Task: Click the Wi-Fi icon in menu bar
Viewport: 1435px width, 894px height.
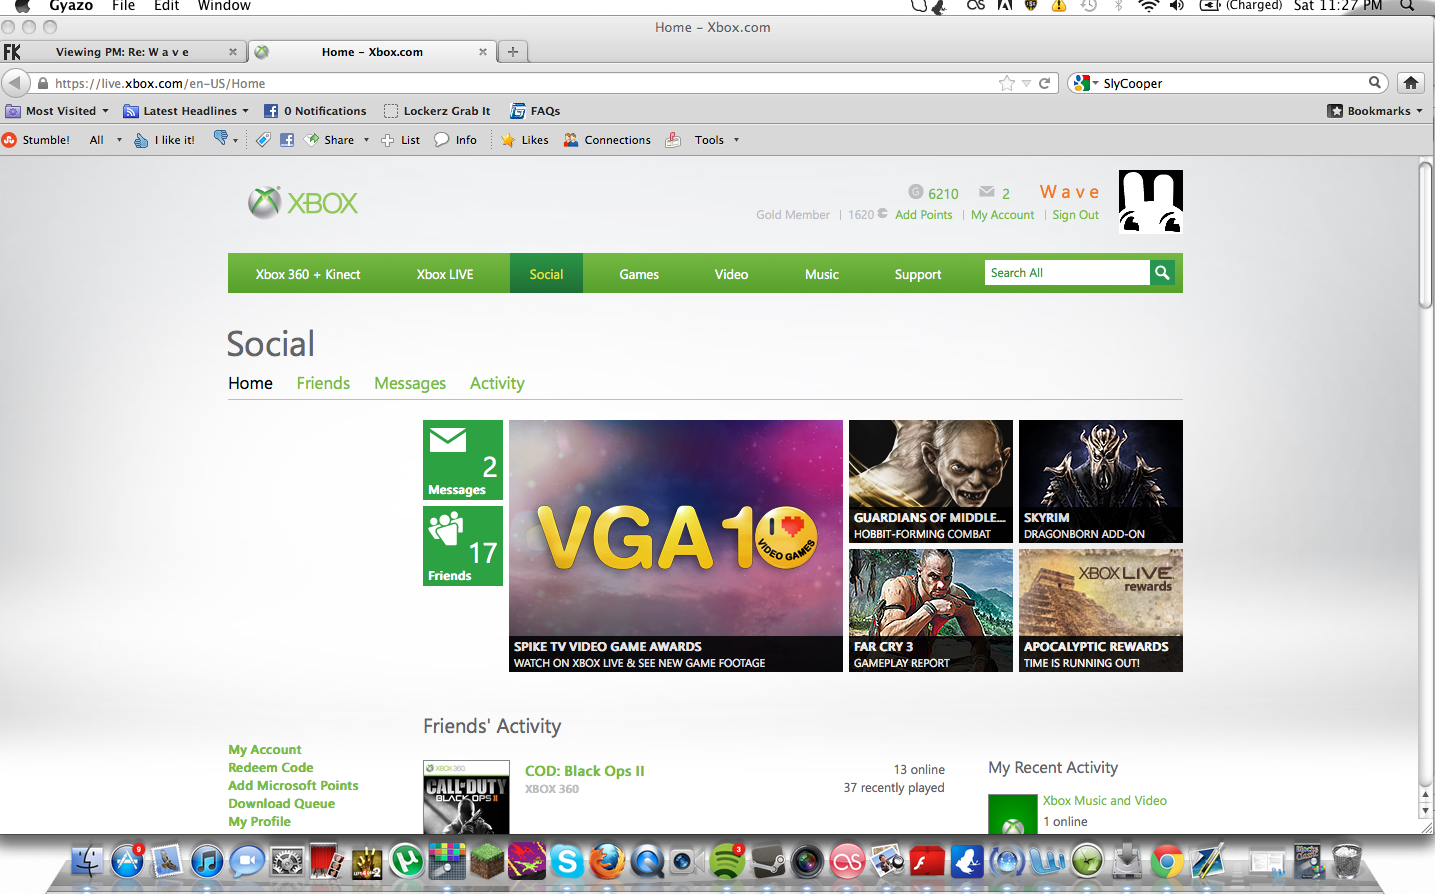Action: [1148, 6]
